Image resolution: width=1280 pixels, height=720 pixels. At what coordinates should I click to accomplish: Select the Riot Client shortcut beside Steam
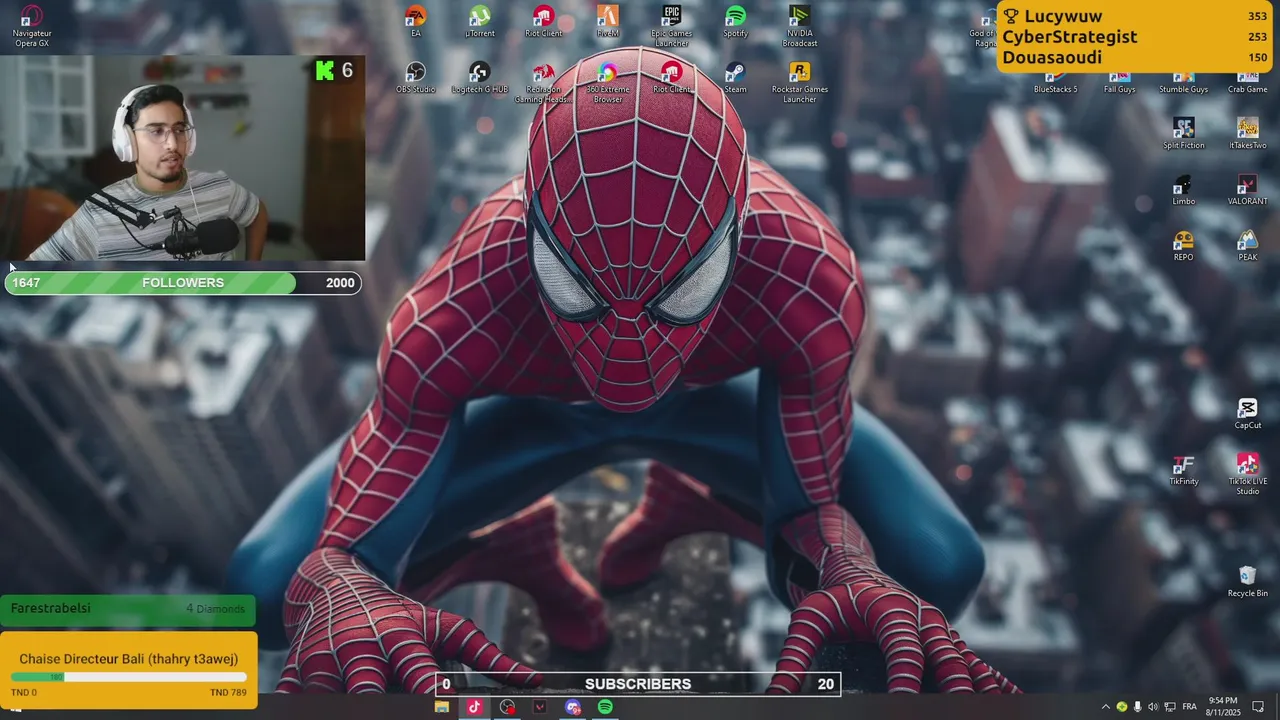click(672, 77)
